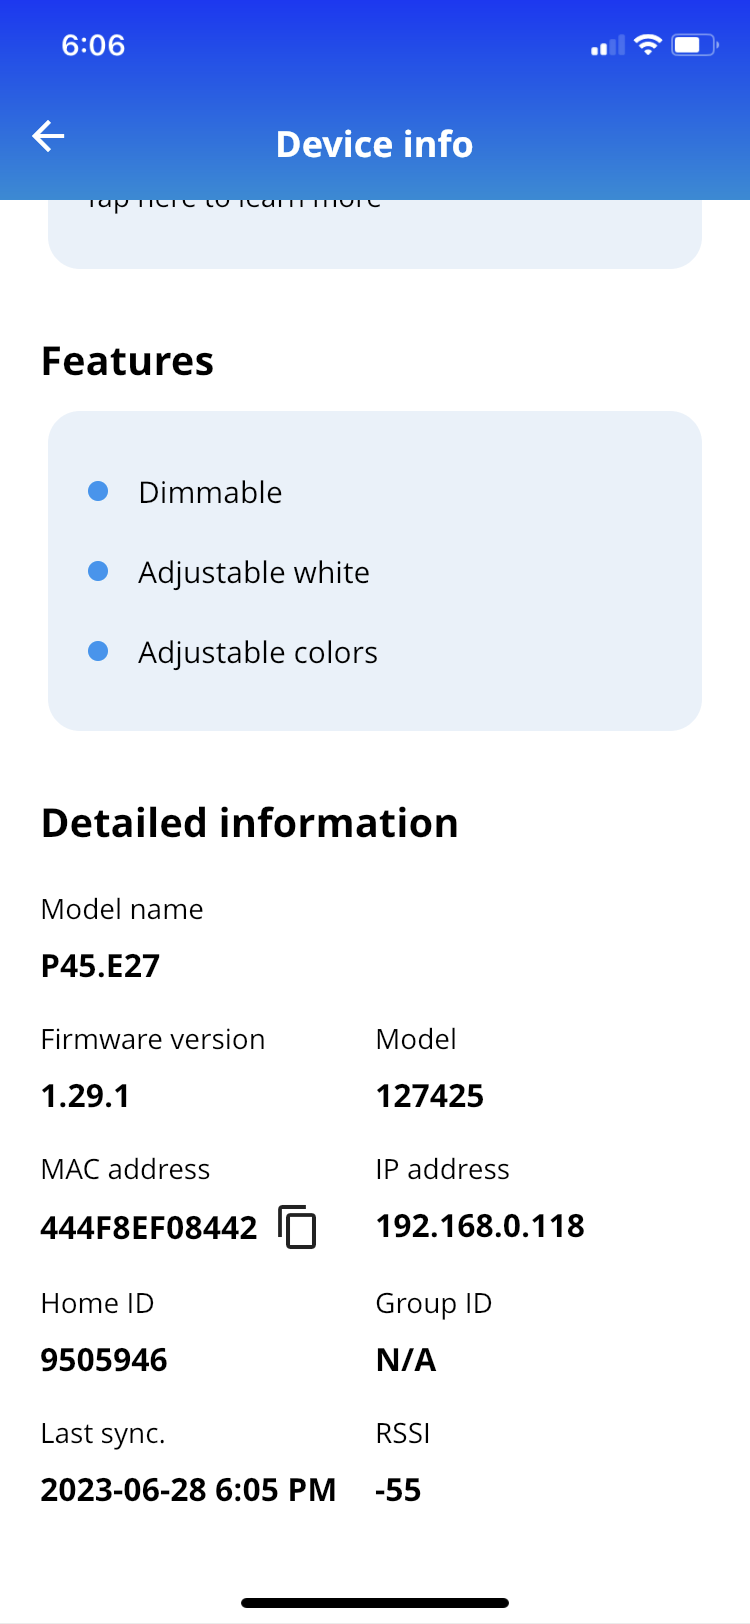Select the Adjustable white feature entry
The image size is (750, 1624).
[x=254, y=572]
